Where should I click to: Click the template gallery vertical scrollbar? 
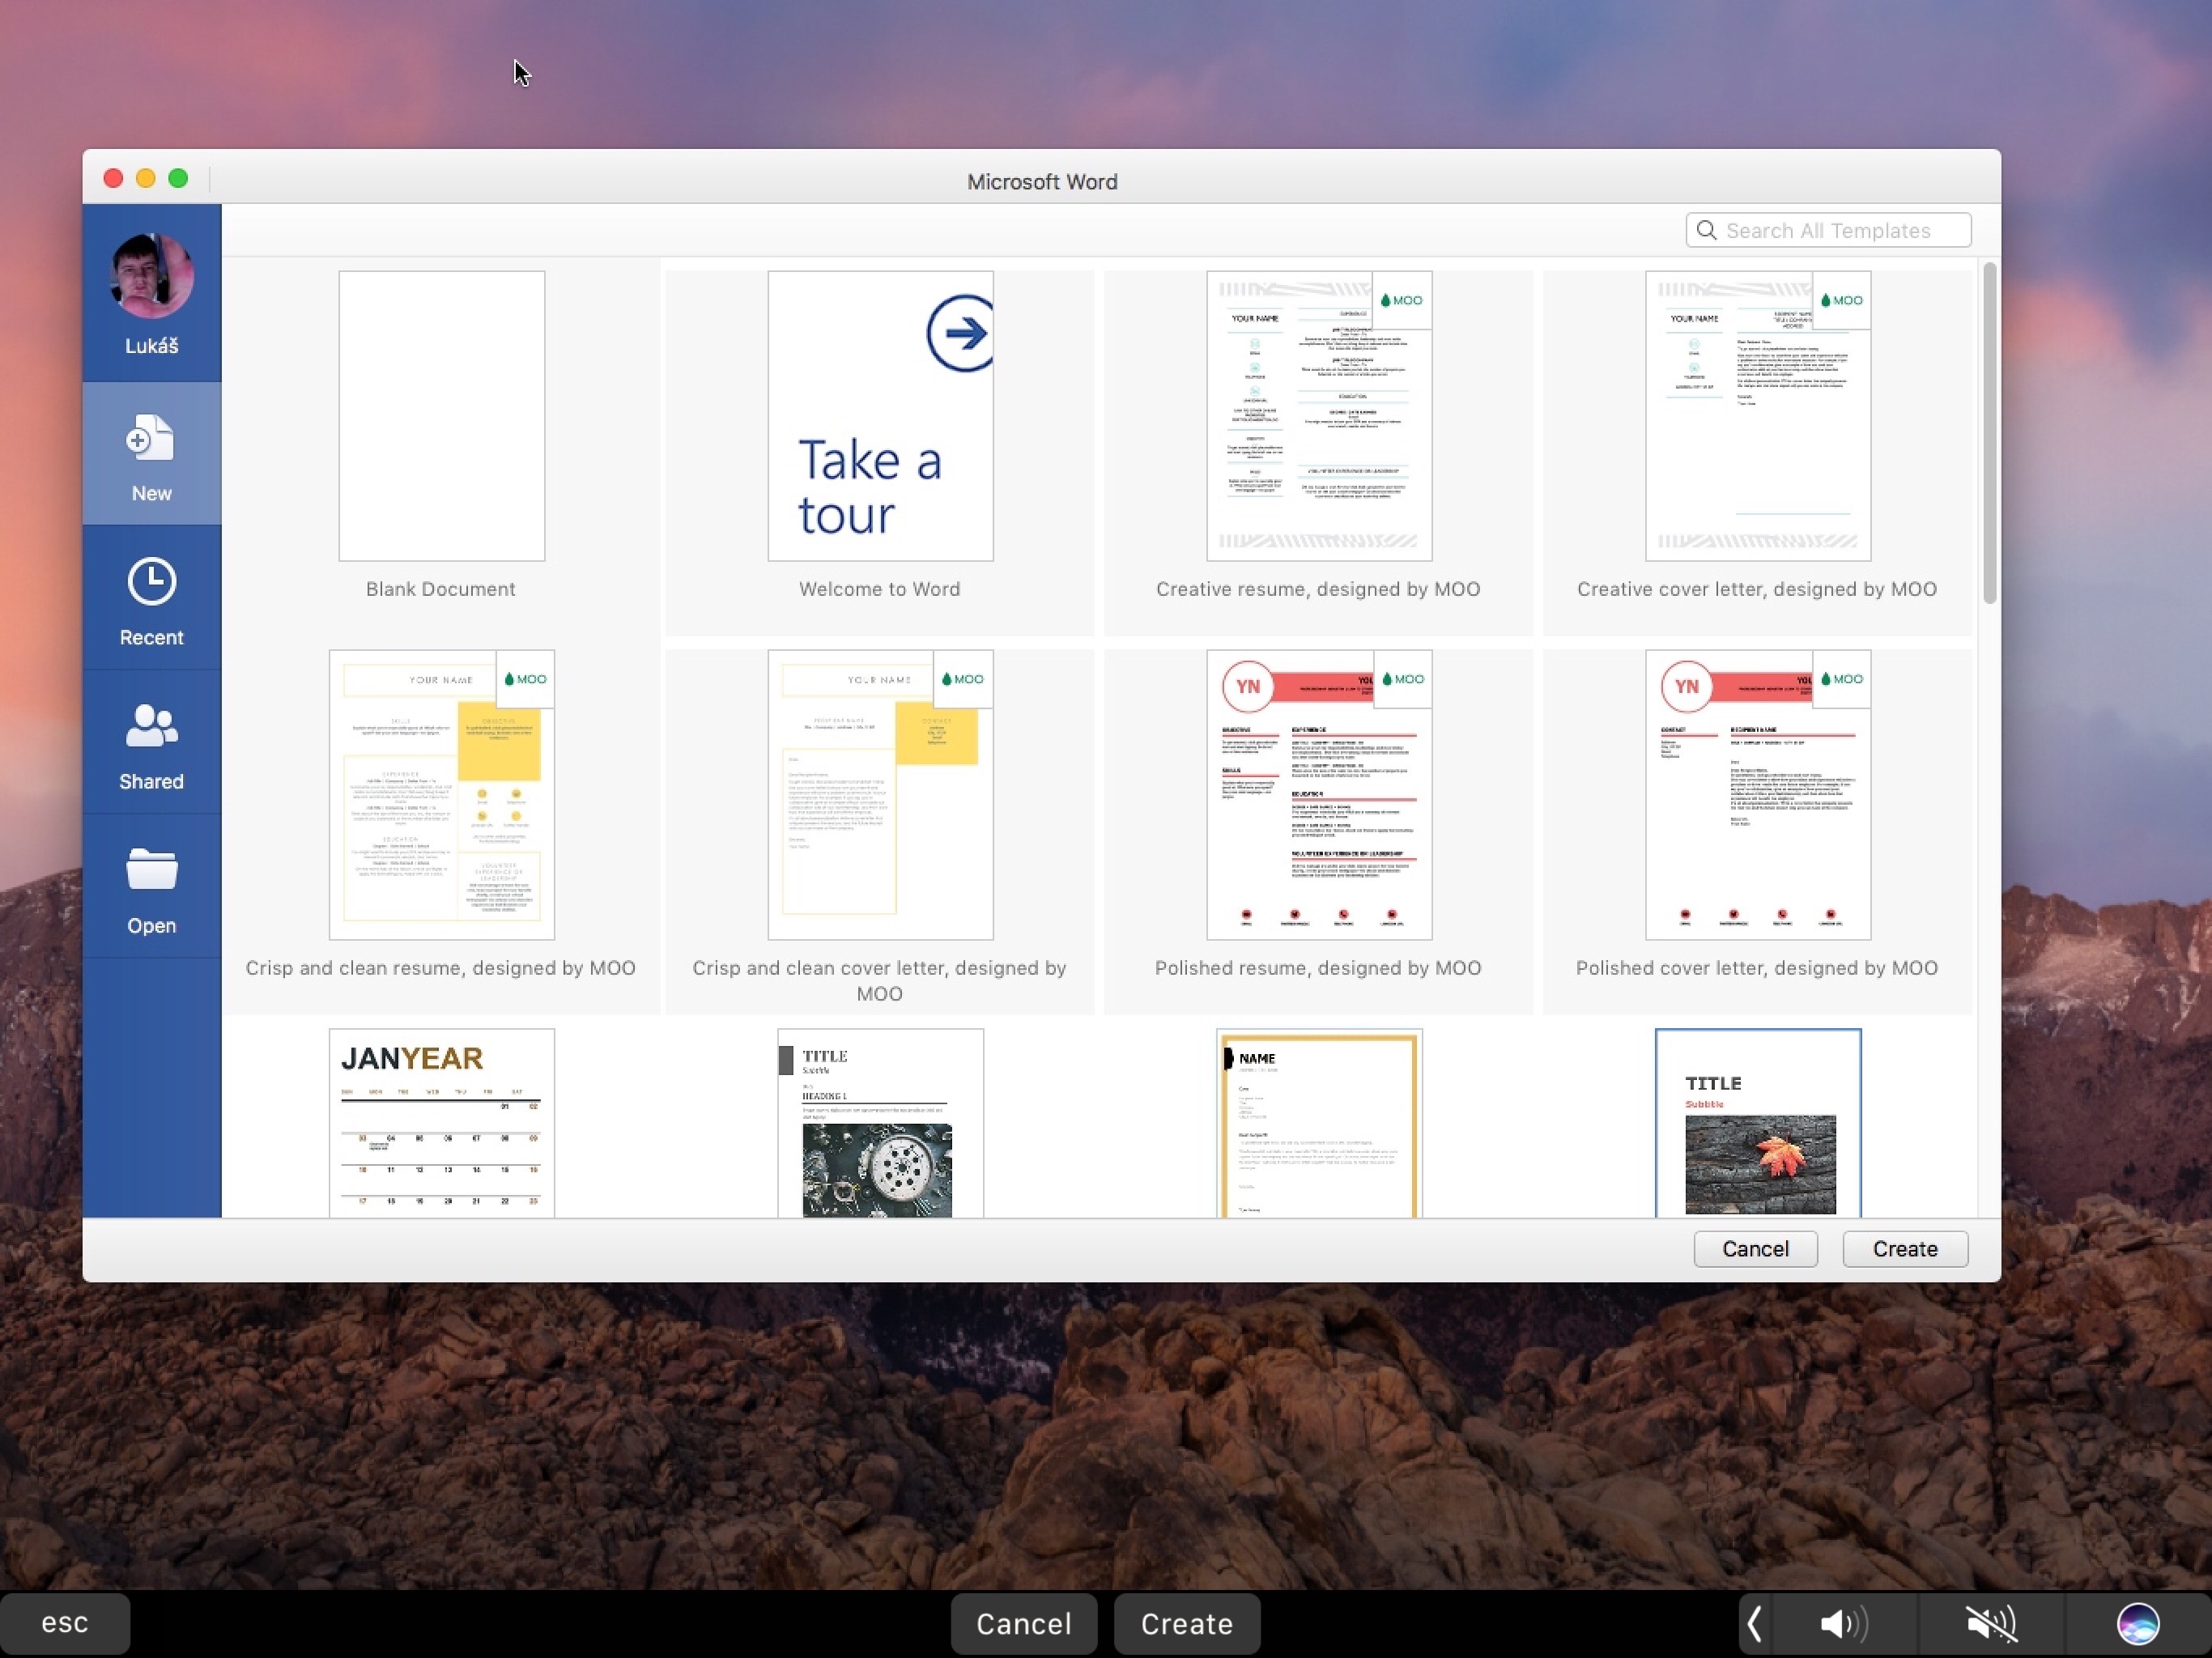point(1989,433)
